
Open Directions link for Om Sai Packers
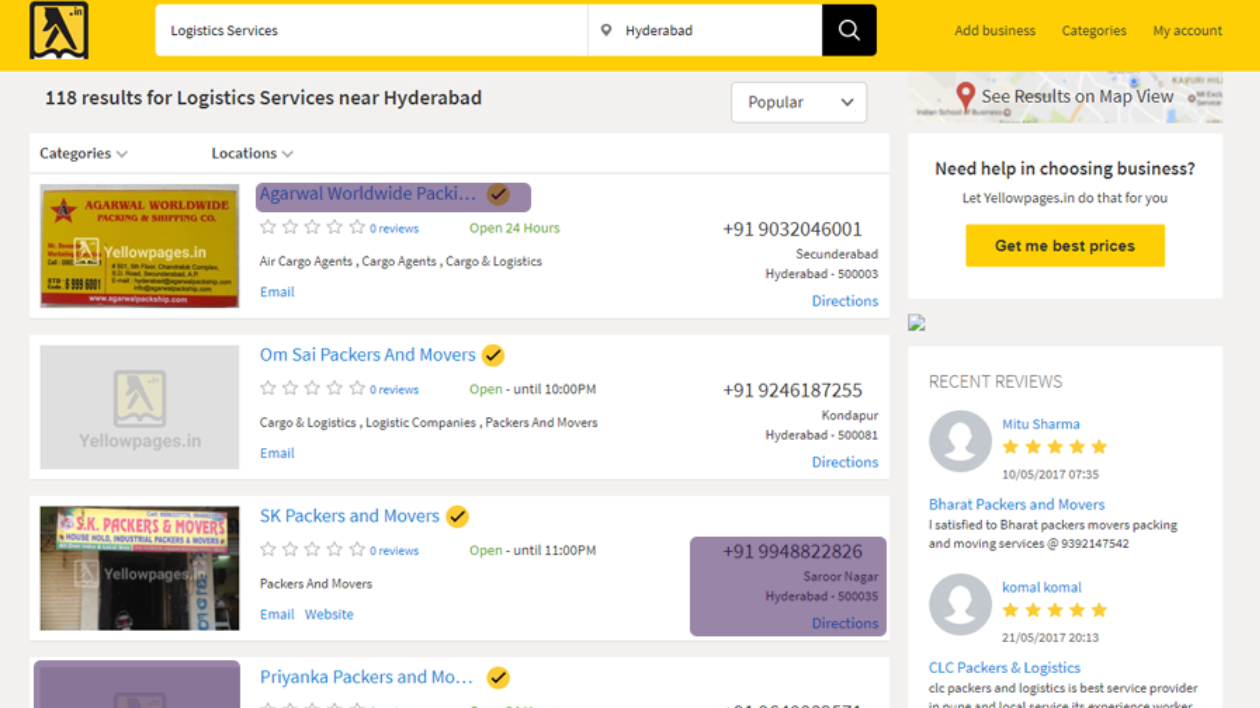coord(845,462)
